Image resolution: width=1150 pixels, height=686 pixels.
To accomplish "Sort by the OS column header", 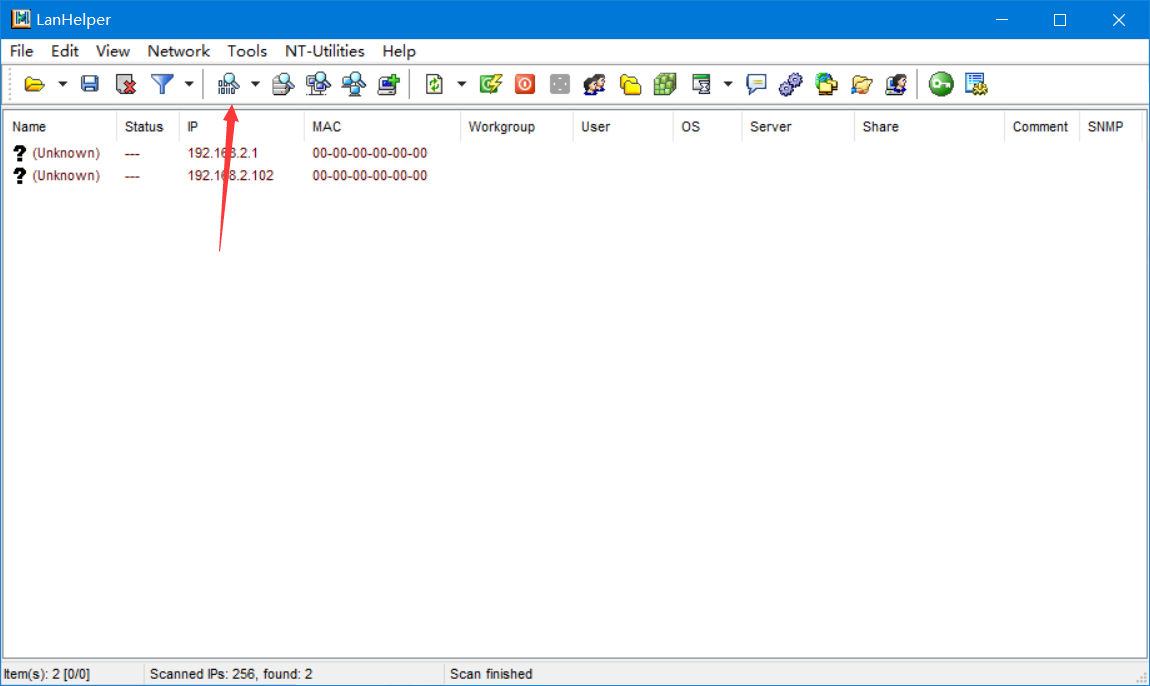I will pyautogui.click(x=707, y=127).
